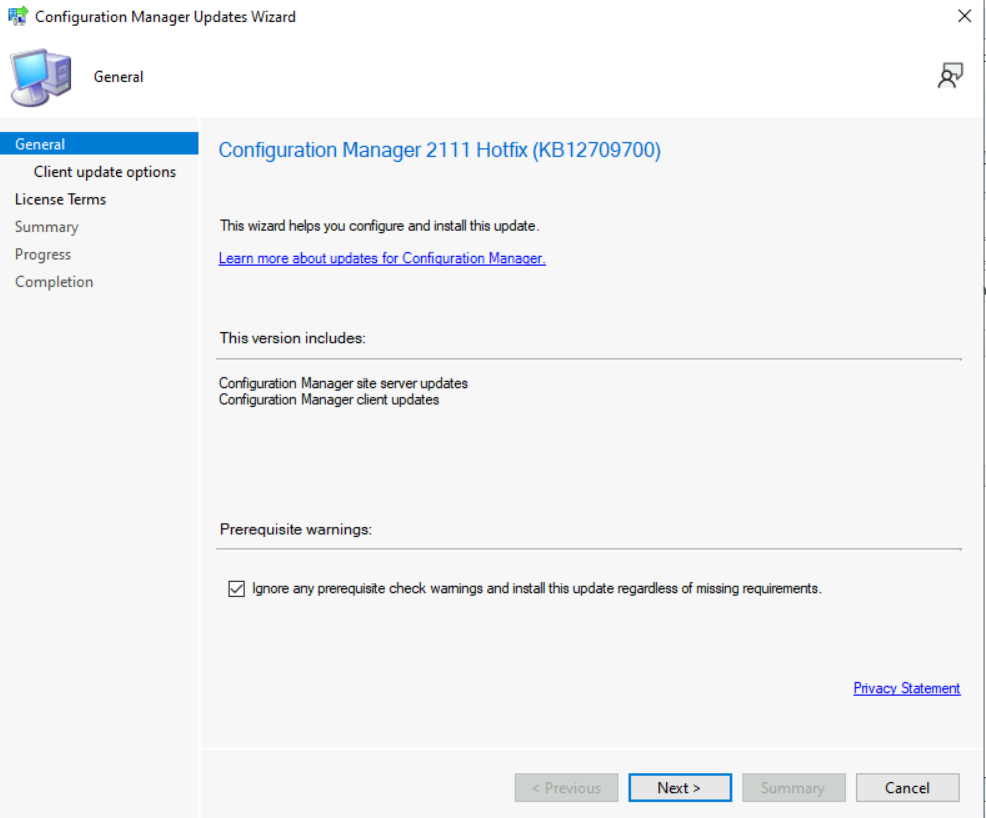Click the Prerequisite warnings label
Screen dimensions: 986x818
pos(296,529)
